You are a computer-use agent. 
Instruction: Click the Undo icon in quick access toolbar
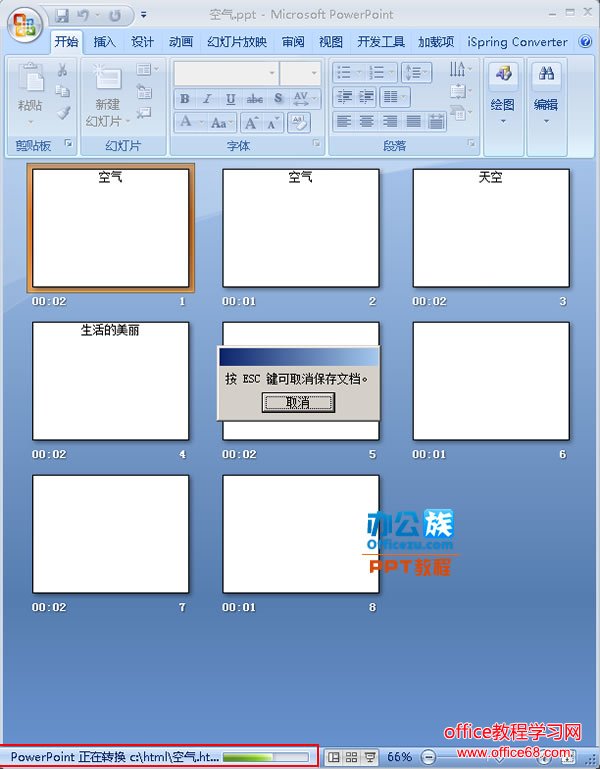(x=83, y=16)
